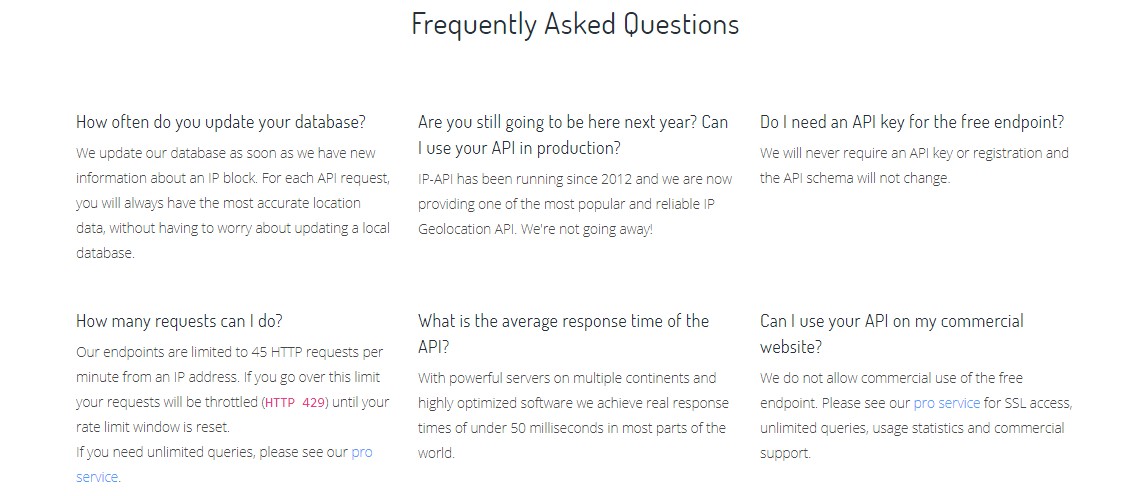Click the paragraph about updating the database
This screenshot has width=1134, height=496.
tap(233, 203)
